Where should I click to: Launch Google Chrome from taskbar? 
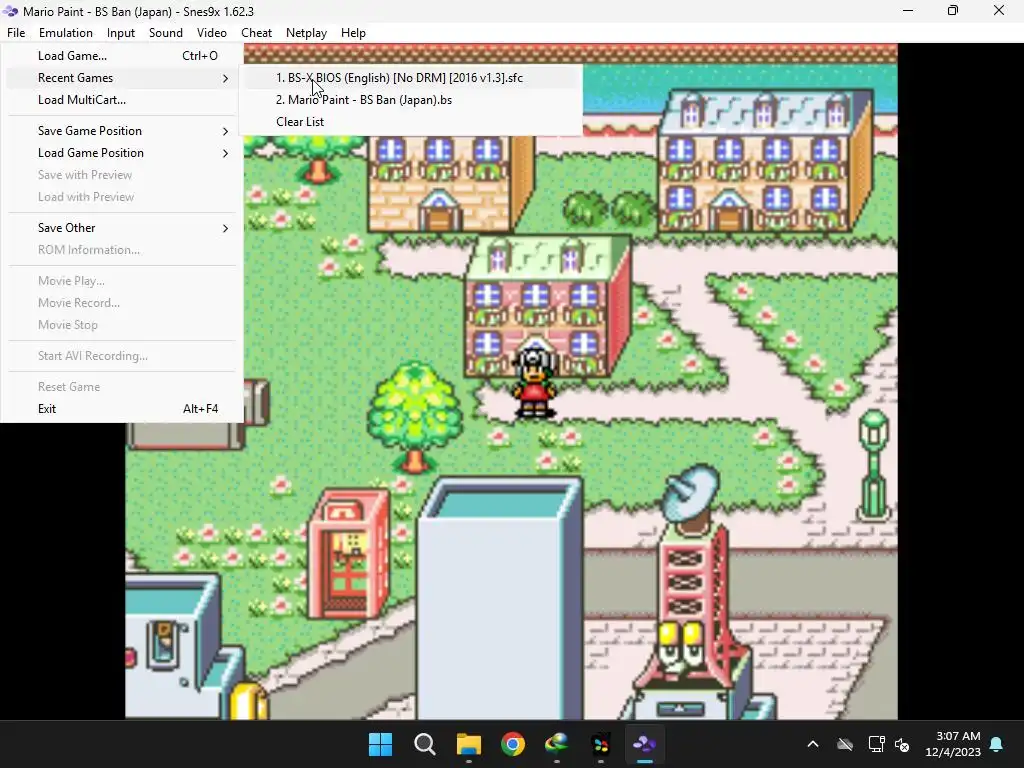tap(513, 744)
